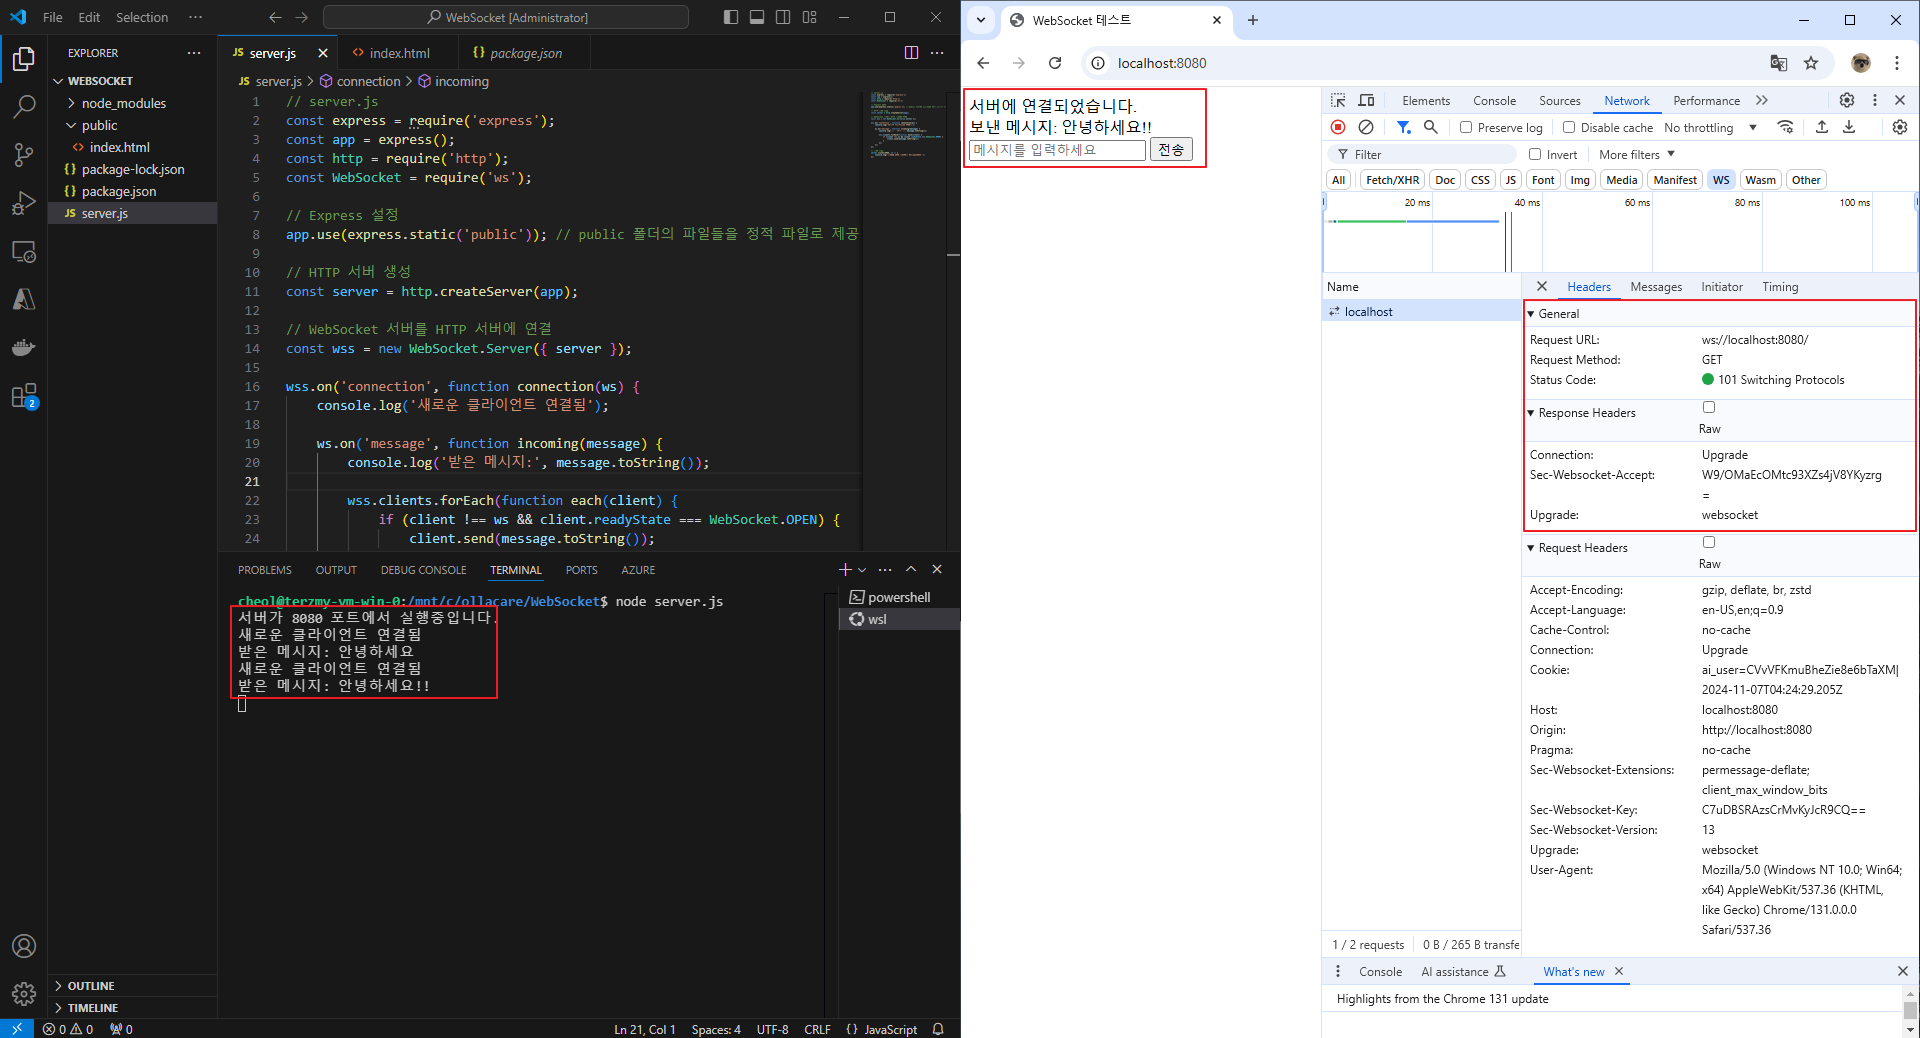This screenshot has width=1920, height=1038.
Task: Open the PROBLEMS tab in VS Code panel
Action: [265, 570]
